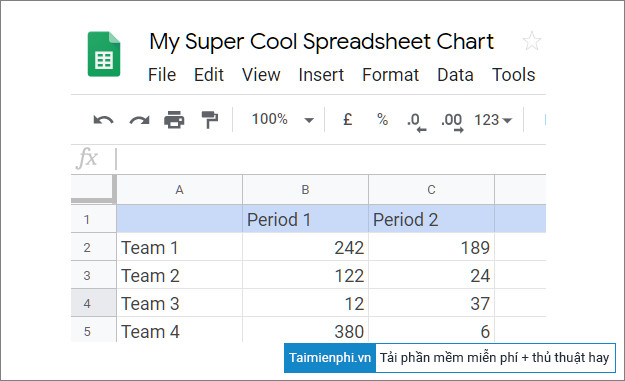Image resolution: width=625 pixels, height=381 pixels.
Task: Click the Period 2 cell
Action: 431,219
